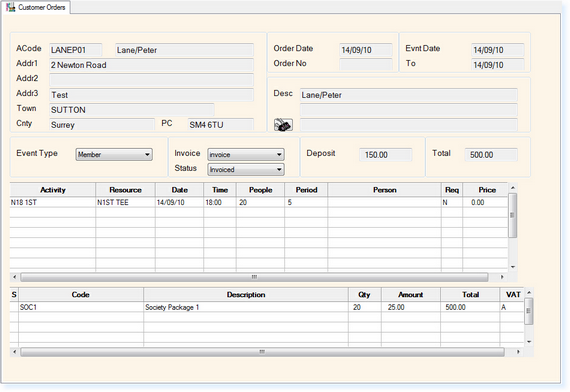This screenshot has height=392, width=570.
Task: Click the 18:00 time cell
Action: click(x=220, y=203)
